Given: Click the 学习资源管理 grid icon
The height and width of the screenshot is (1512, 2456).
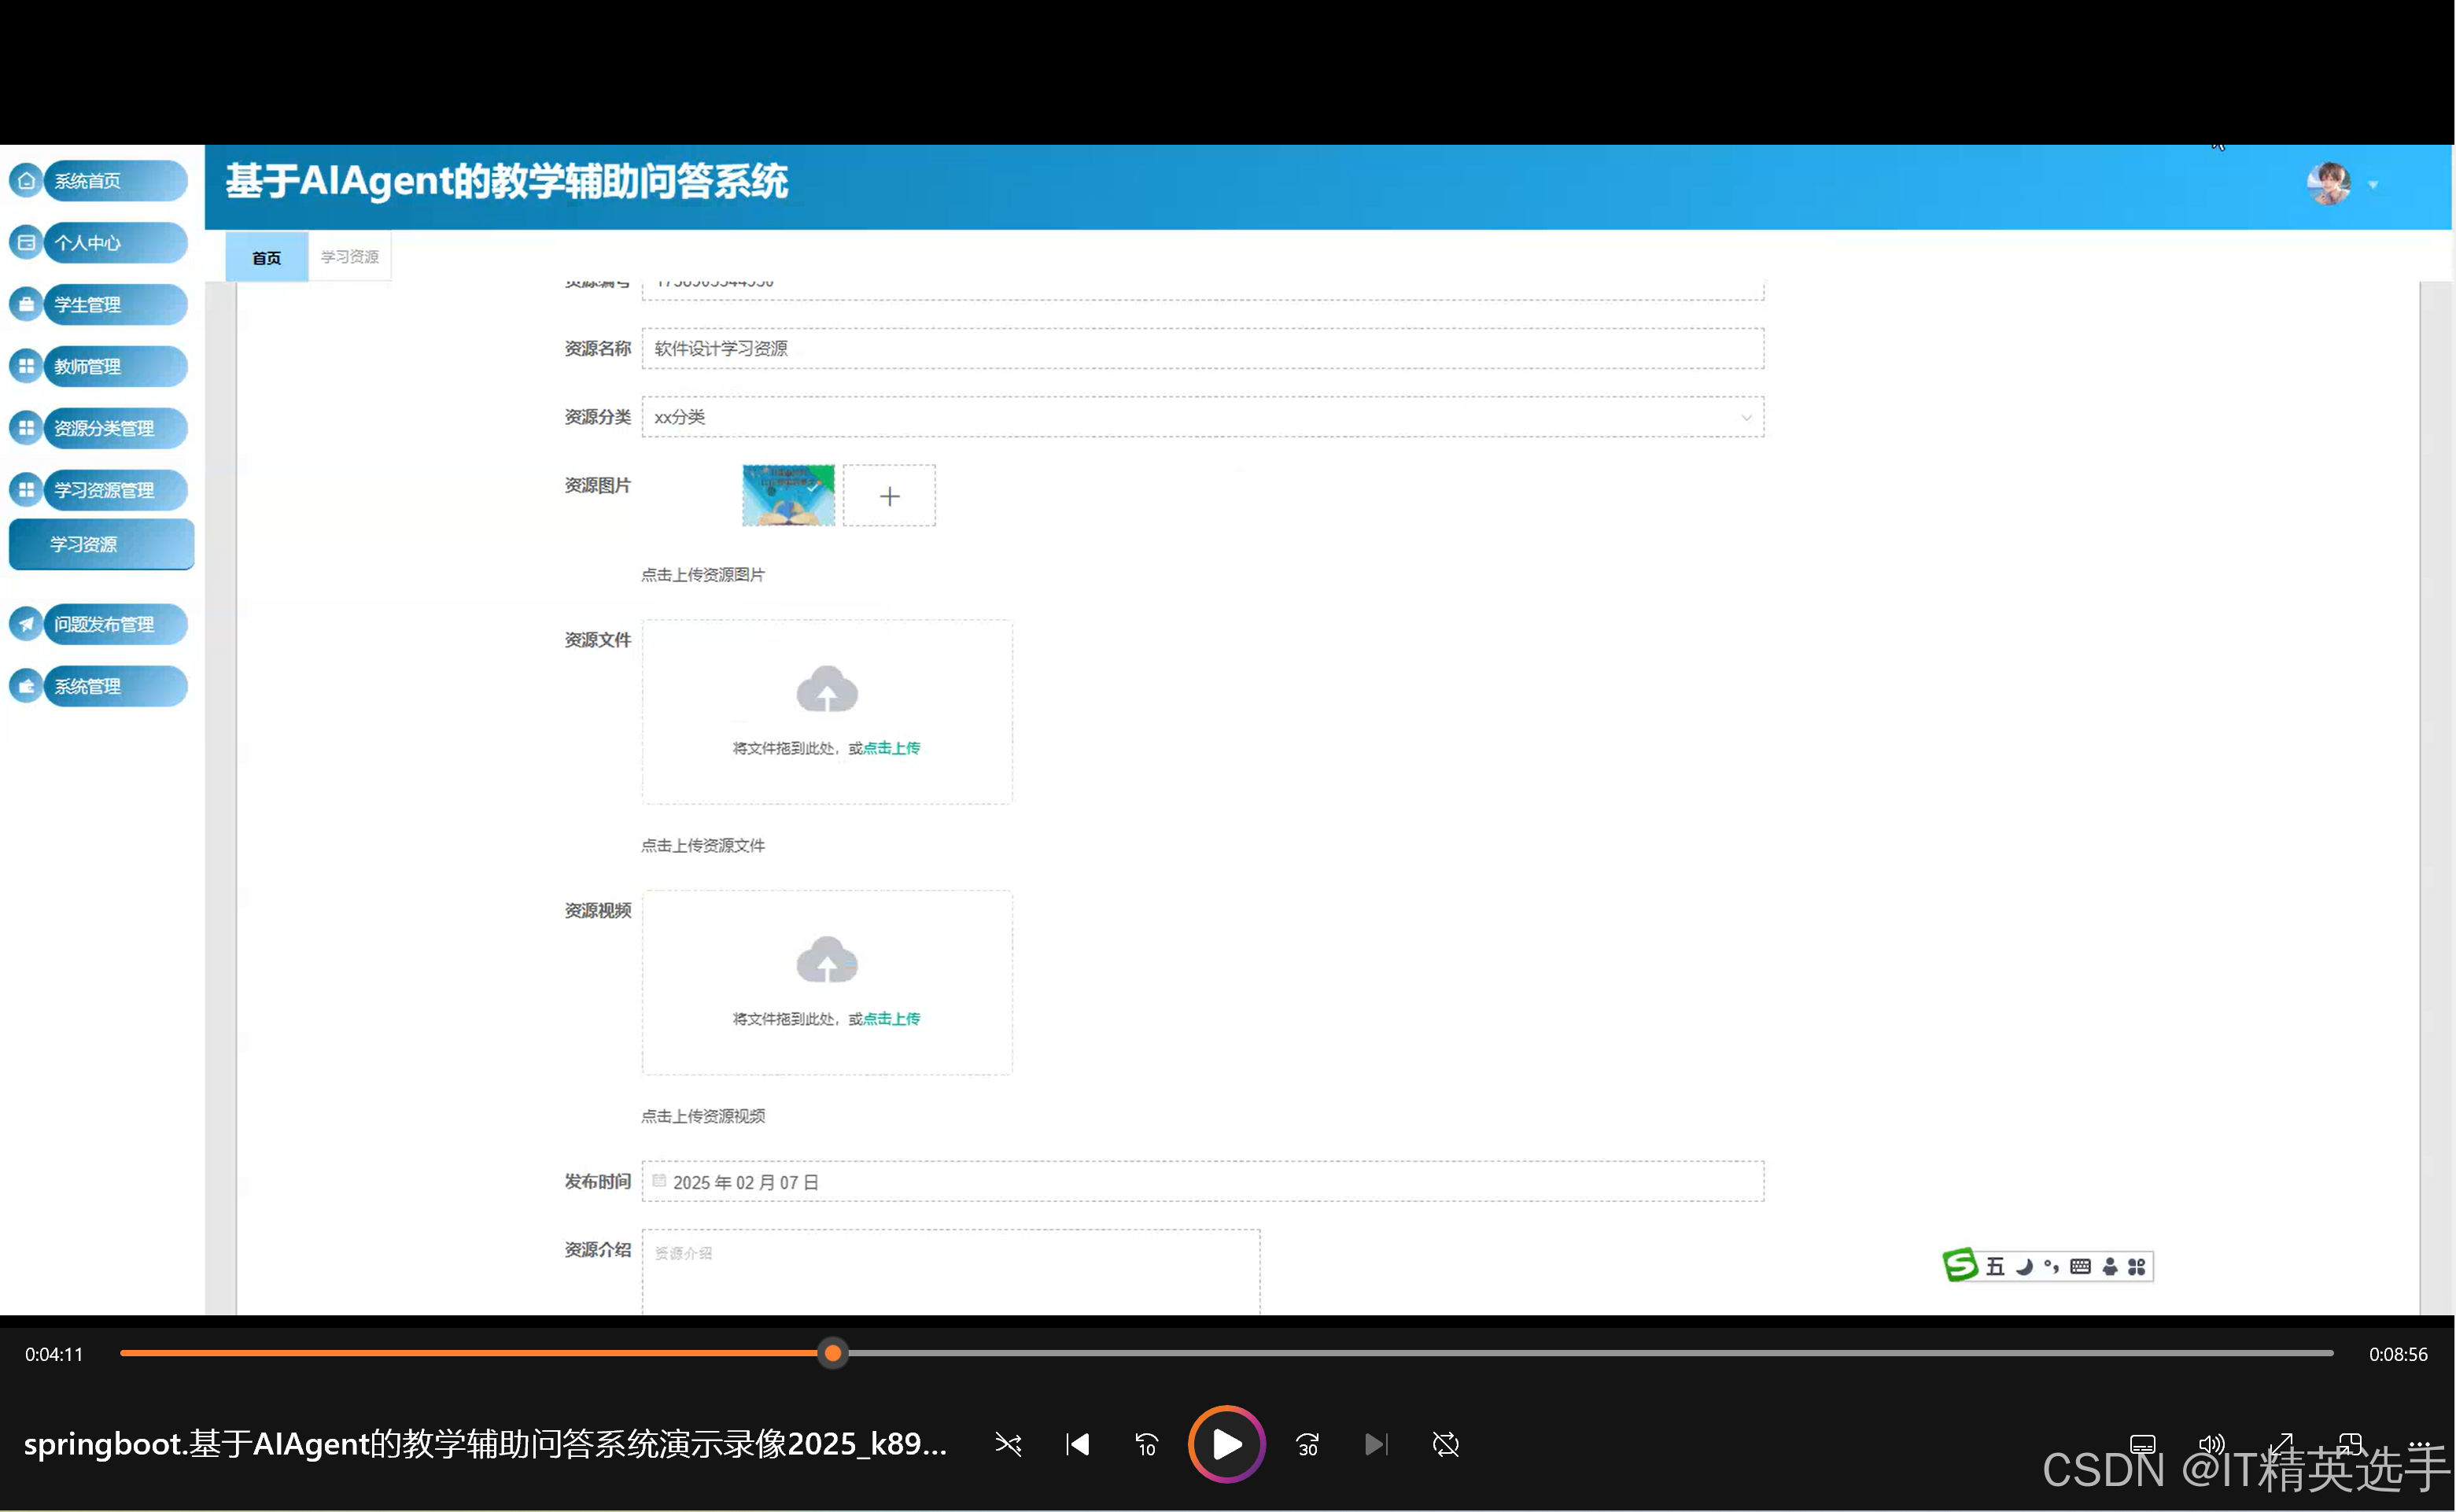Looking at the screenshot, I should click(26, 491).
